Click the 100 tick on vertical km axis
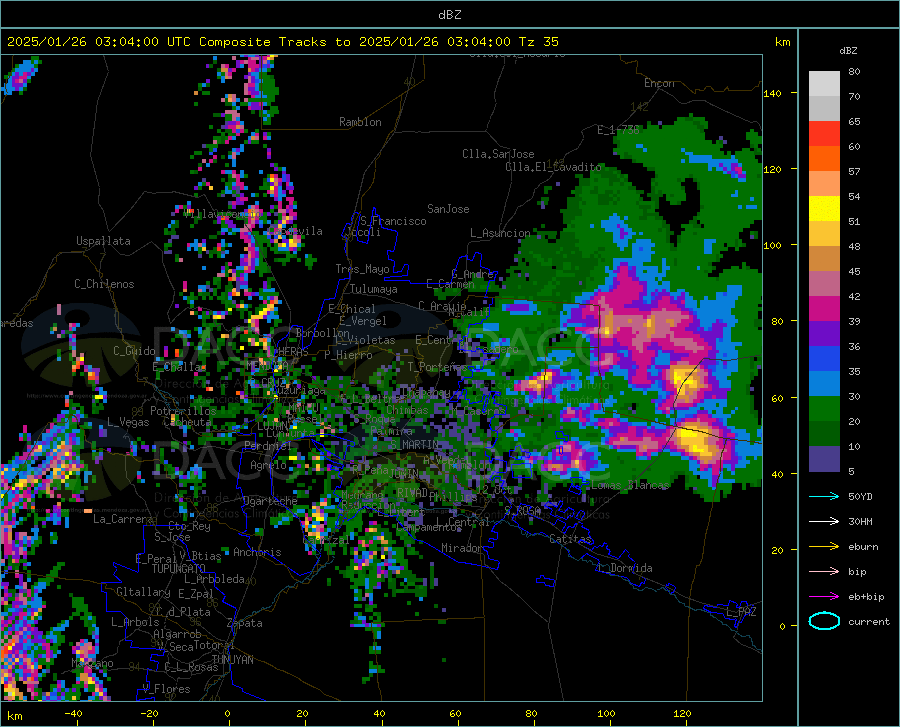900x727 pixels. pyautogui.click(x=773, y=245)
